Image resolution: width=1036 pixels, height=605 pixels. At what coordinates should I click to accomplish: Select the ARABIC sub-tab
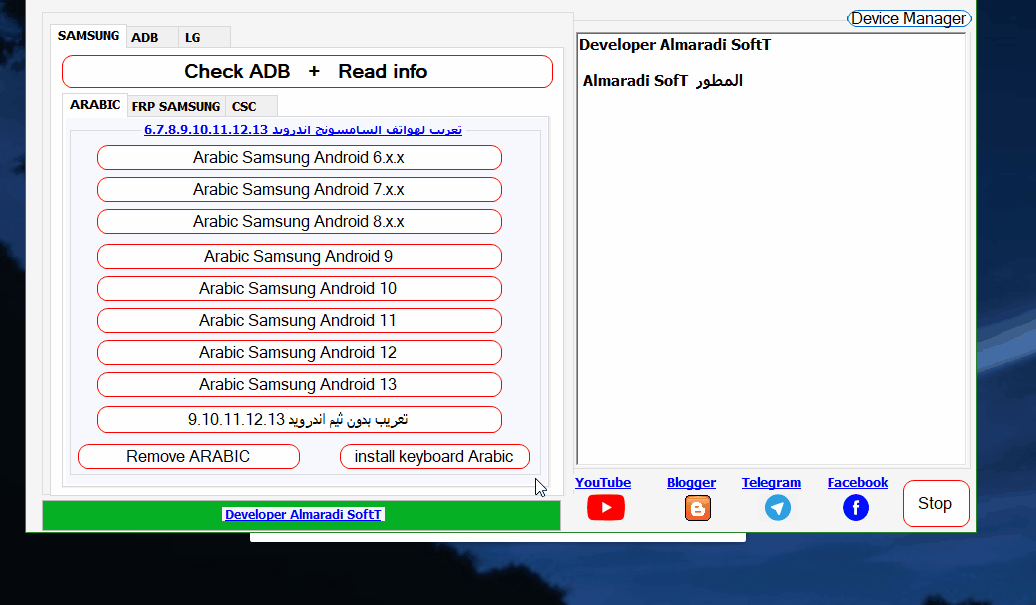click(x=95, y=105)
